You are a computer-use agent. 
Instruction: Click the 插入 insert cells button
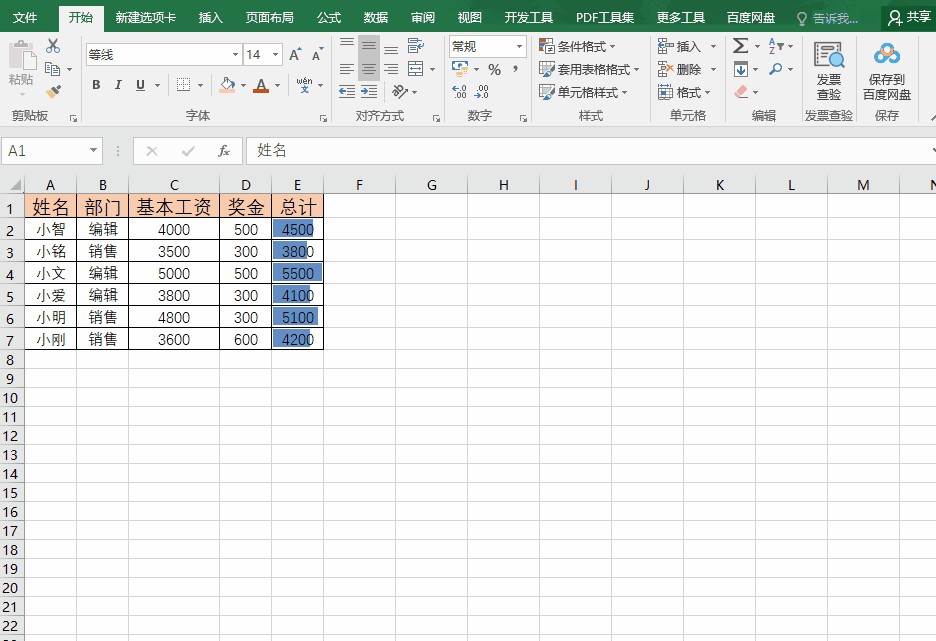pyautogui.click(x=680, y=46)
